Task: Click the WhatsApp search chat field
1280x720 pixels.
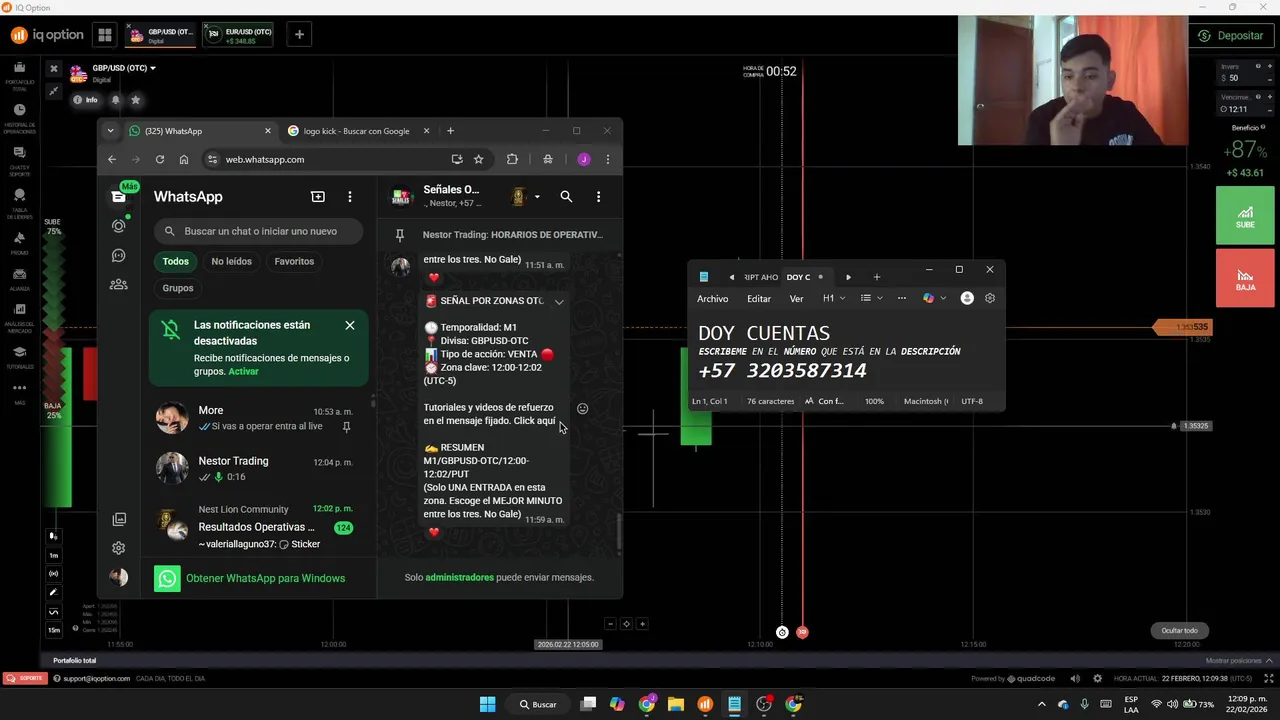Action: 258,231
